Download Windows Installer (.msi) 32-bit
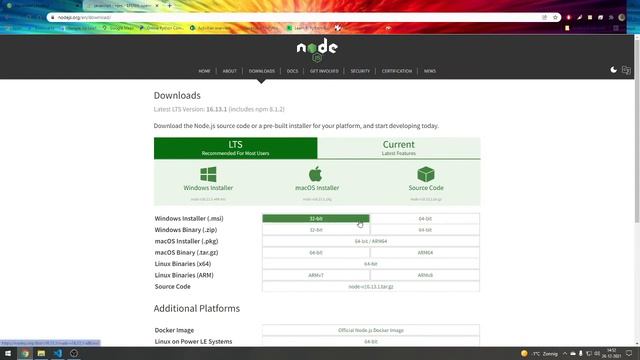The image size is (640, 360). [x=316, y=218]
